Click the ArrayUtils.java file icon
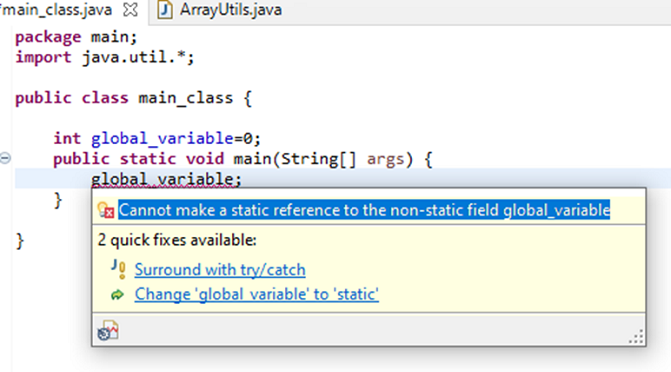671x372 pixels. pos(164,10)
